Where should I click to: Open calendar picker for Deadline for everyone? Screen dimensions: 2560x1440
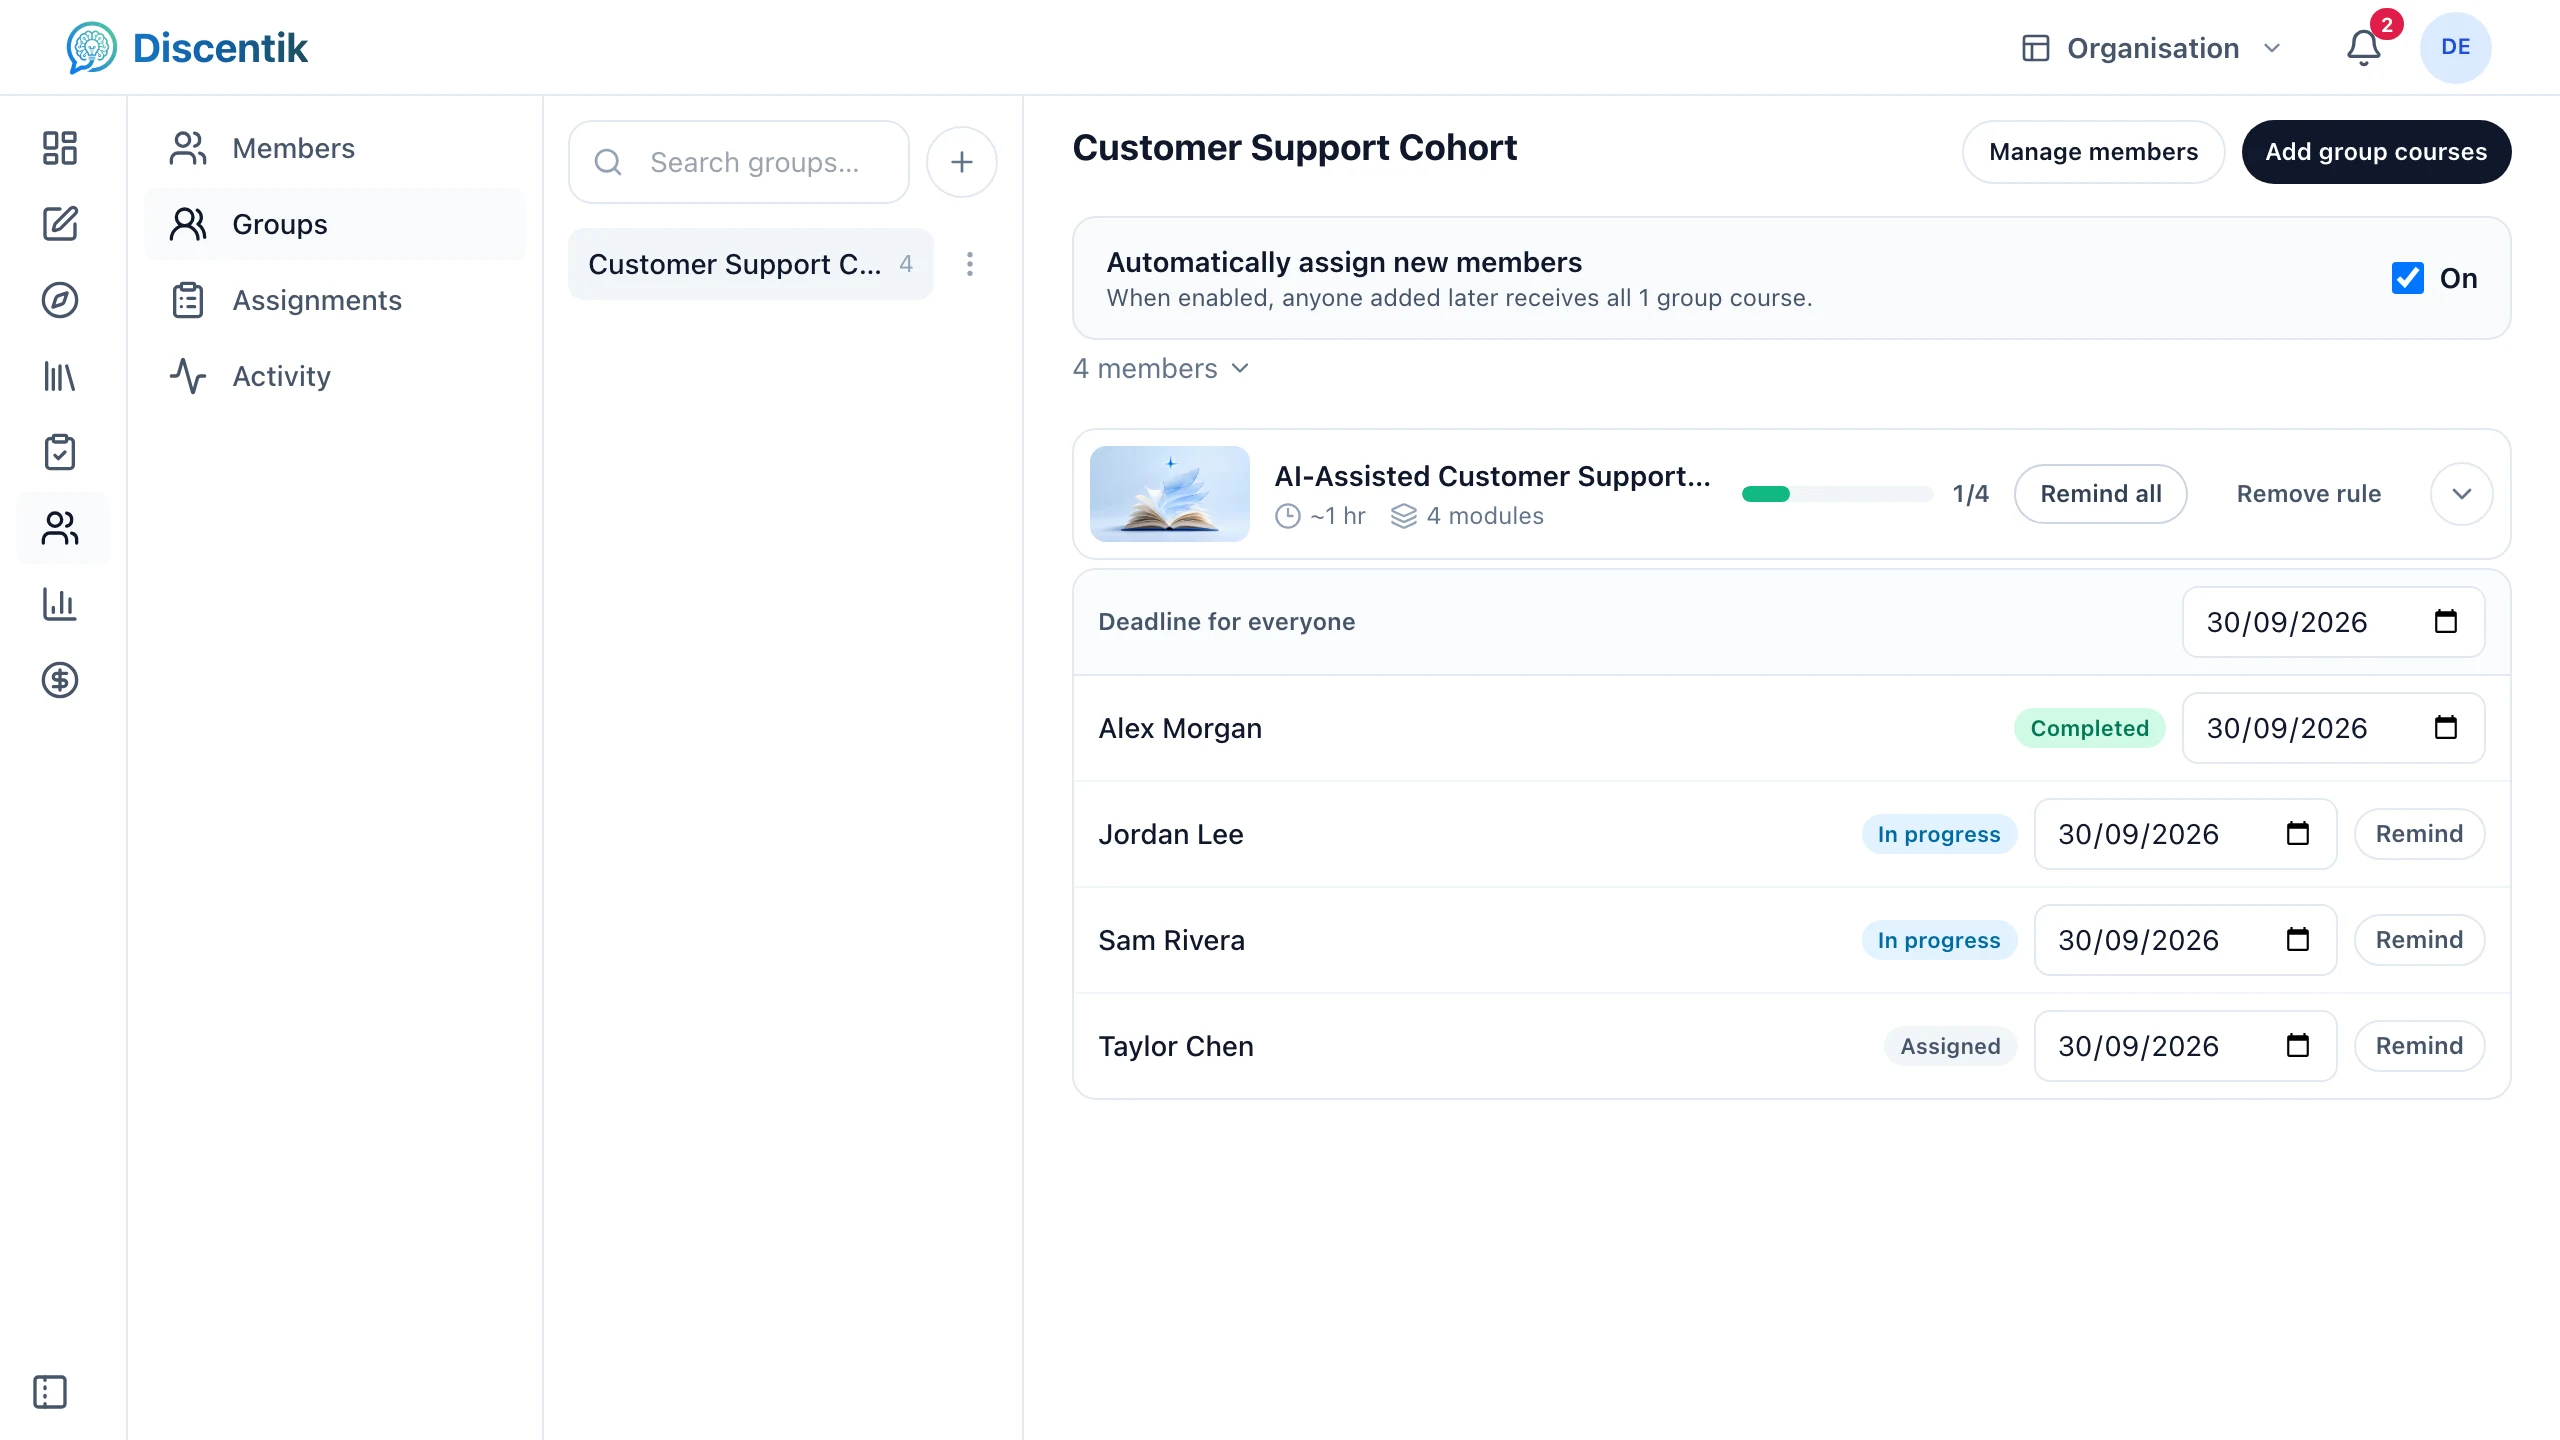point(2445,622)
